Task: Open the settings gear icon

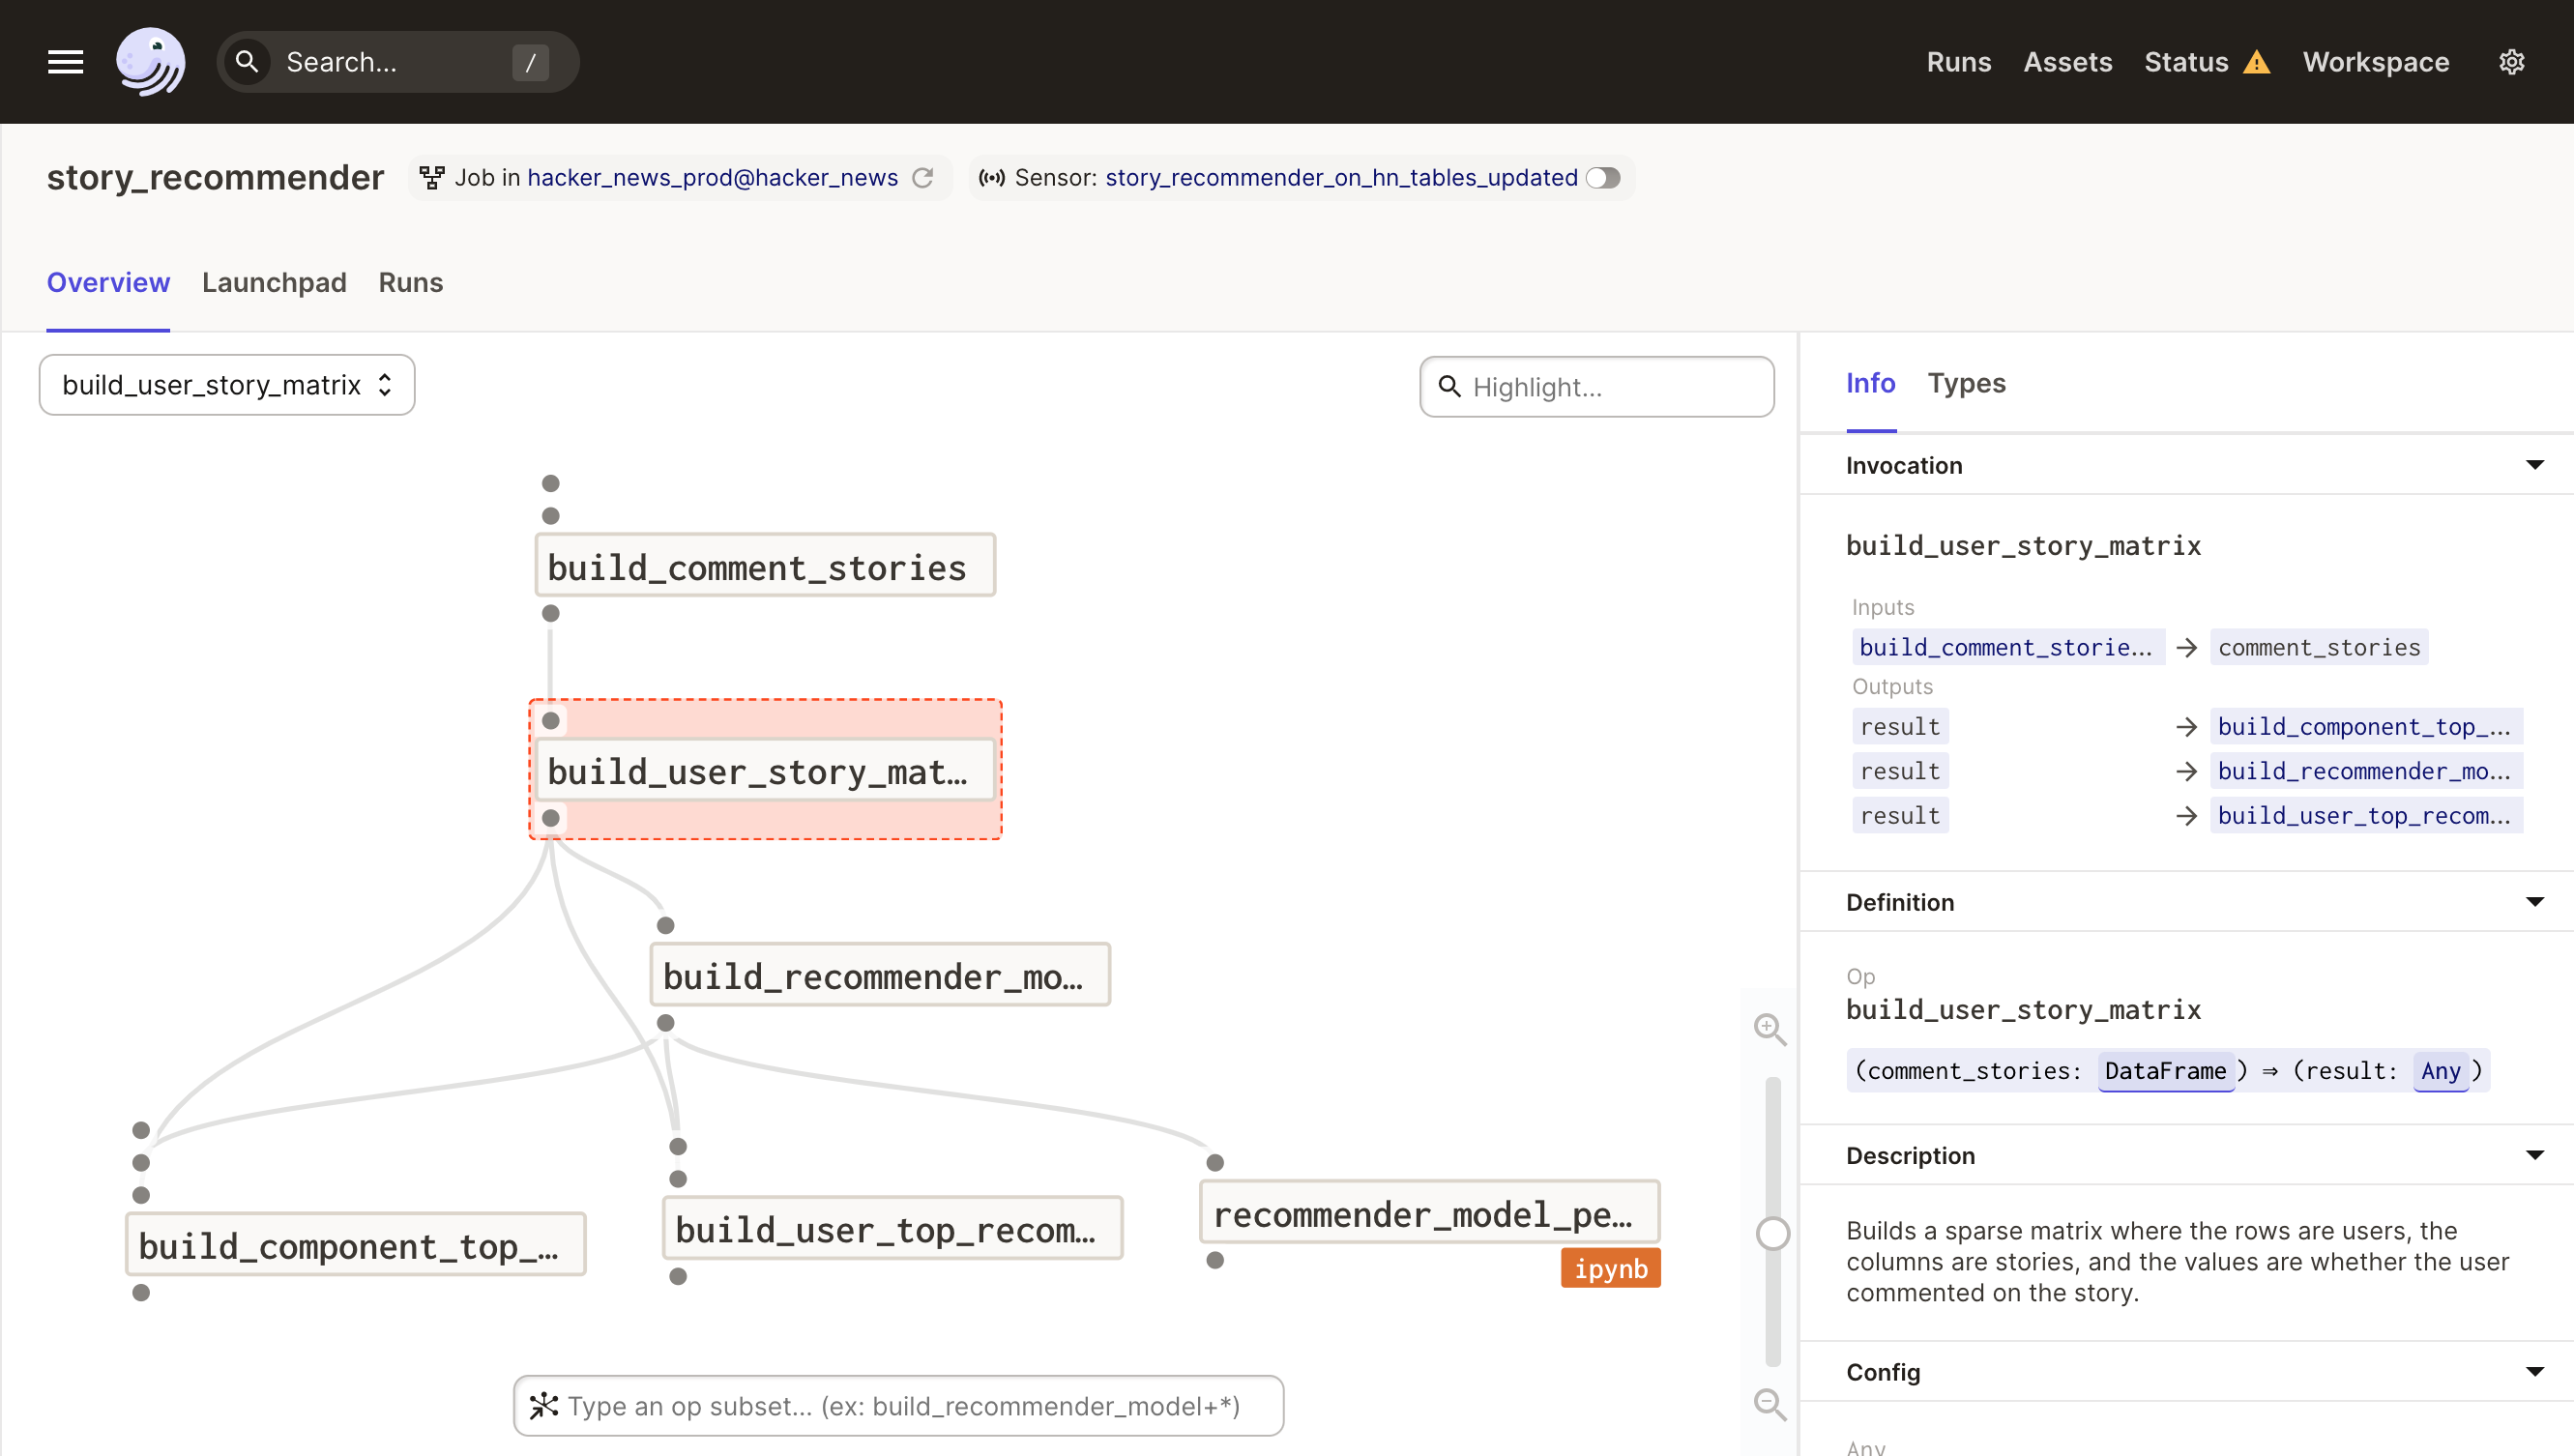Action: click(2511, 62)
